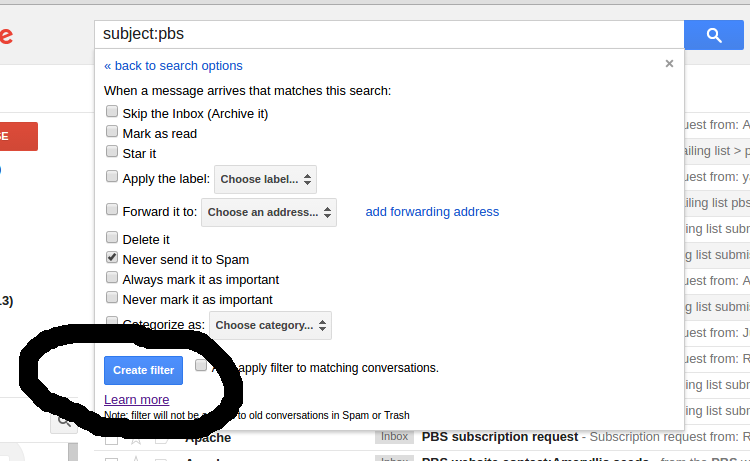Expand the Choose an address dropdown

click(x=268, y=212)
